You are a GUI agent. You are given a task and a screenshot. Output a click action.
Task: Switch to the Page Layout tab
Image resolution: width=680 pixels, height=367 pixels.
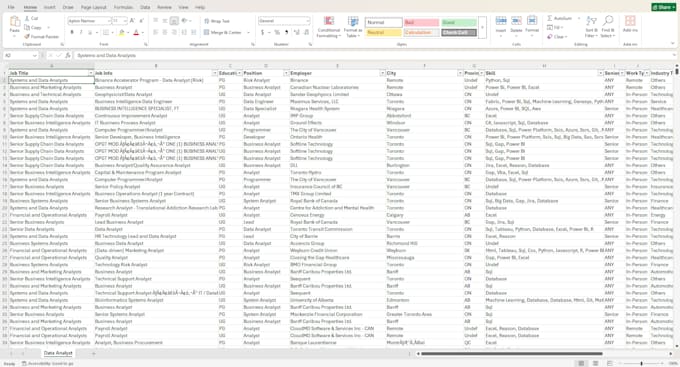(x=94, y=7)
